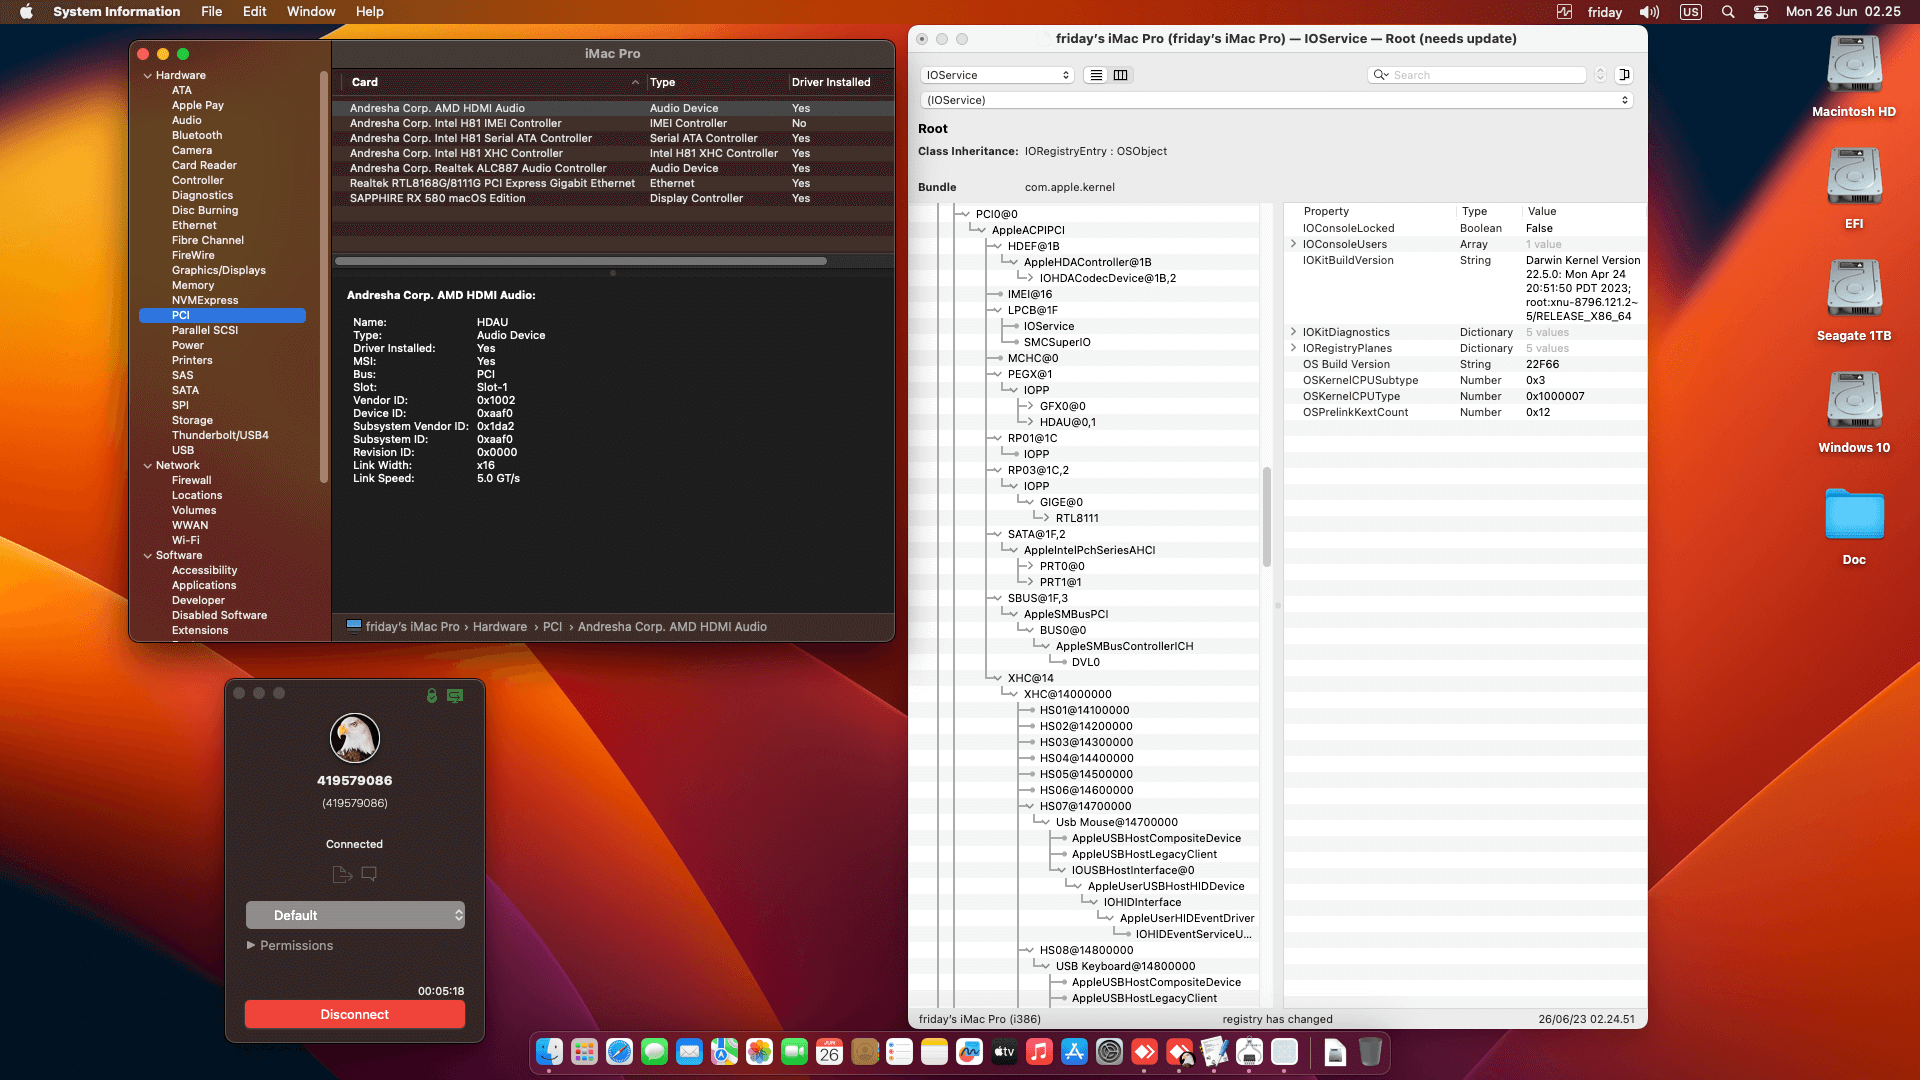Image resolution: width=1920 pixels, height=1080 pixels.
Task: Open the Window menu
Action: pyautogui.click(x=311, y=12)
